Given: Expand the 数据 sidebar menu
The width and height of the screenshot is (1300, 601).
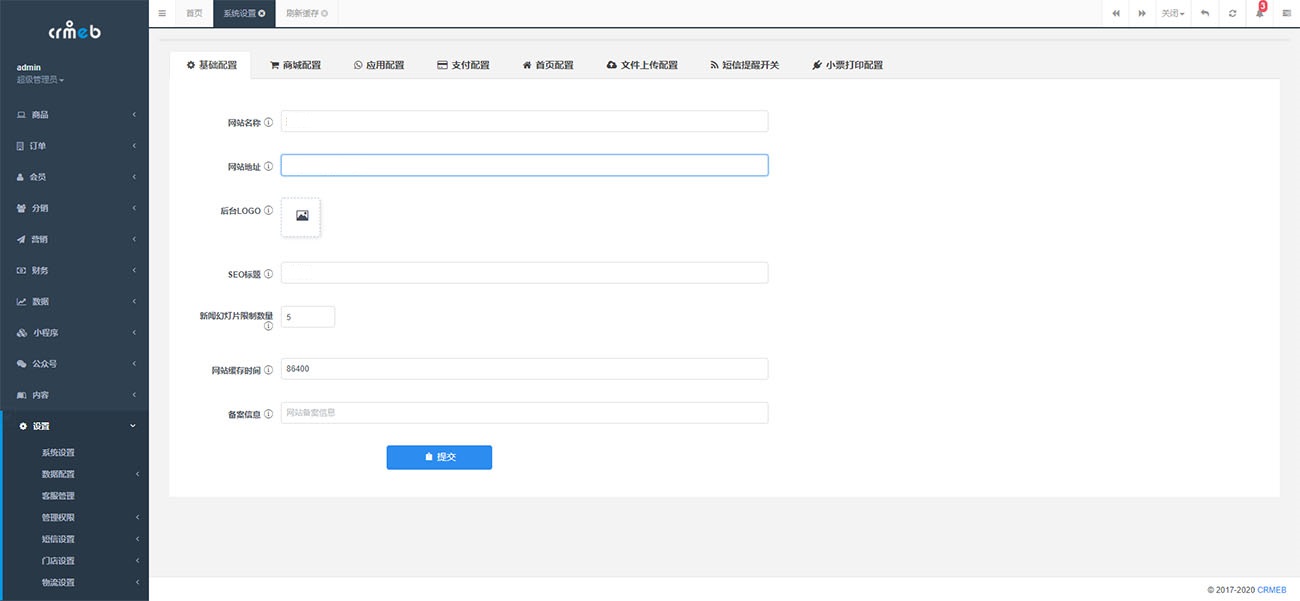Looking at the screenshot, I should point(74,301).
